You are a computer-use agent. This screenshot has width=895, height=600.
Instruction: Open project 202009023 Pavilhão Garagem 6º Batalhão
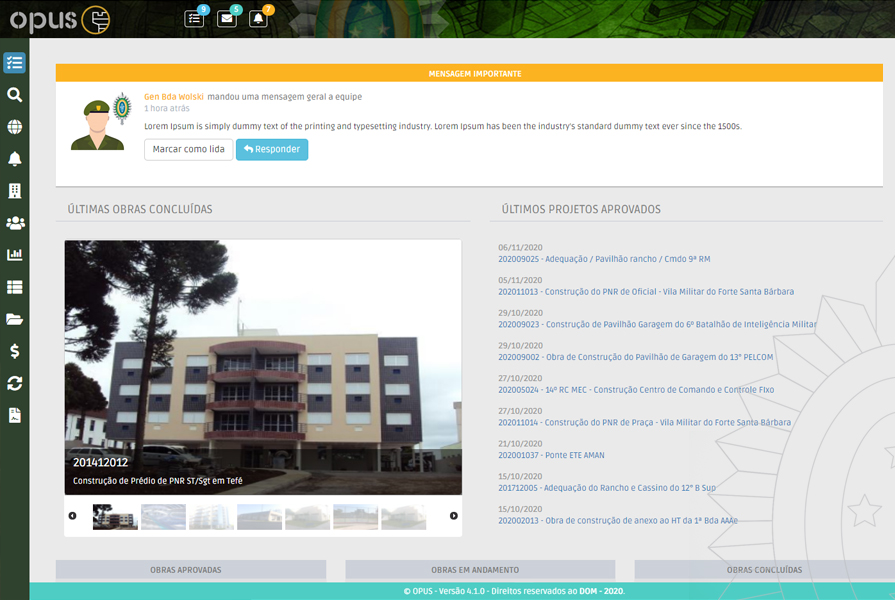(x=657, y=324)
